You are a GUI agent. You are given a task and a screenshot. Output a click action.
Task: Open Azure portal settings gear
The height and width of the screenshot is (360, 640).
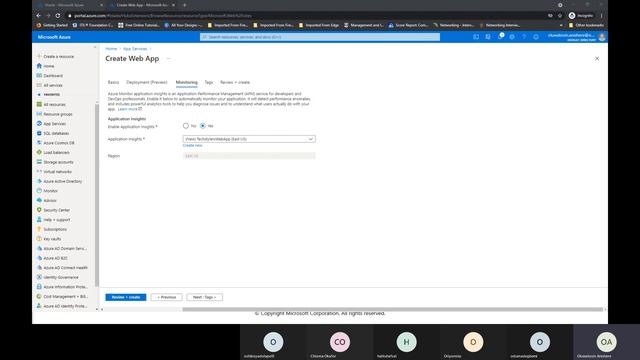click(x=512, y=37)
